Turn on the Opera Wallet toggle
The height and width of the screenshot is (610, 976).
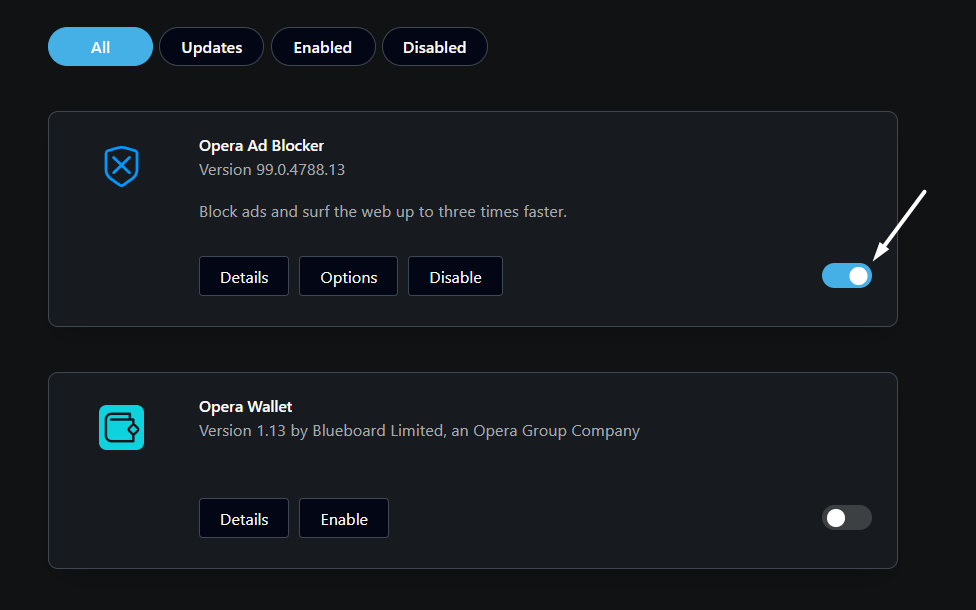pyautogui.click(x=847, y=517)
